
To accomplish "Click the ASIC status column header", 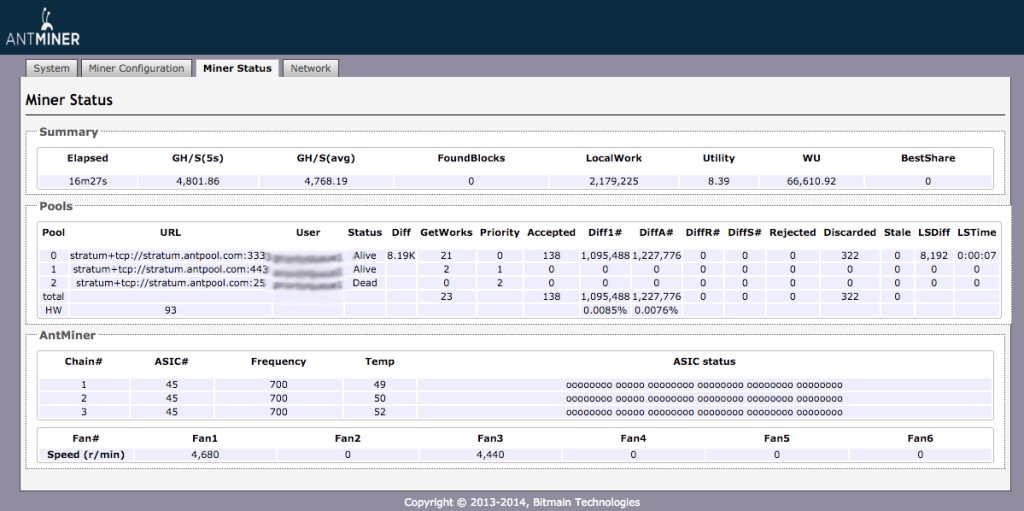I will [704, 361].
